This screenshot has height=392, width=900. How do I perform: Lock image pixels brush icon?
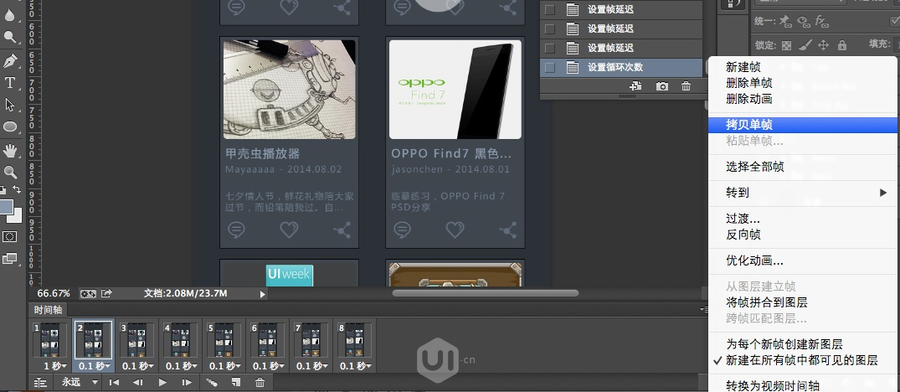pyautogui.click(x=805, y=45)
